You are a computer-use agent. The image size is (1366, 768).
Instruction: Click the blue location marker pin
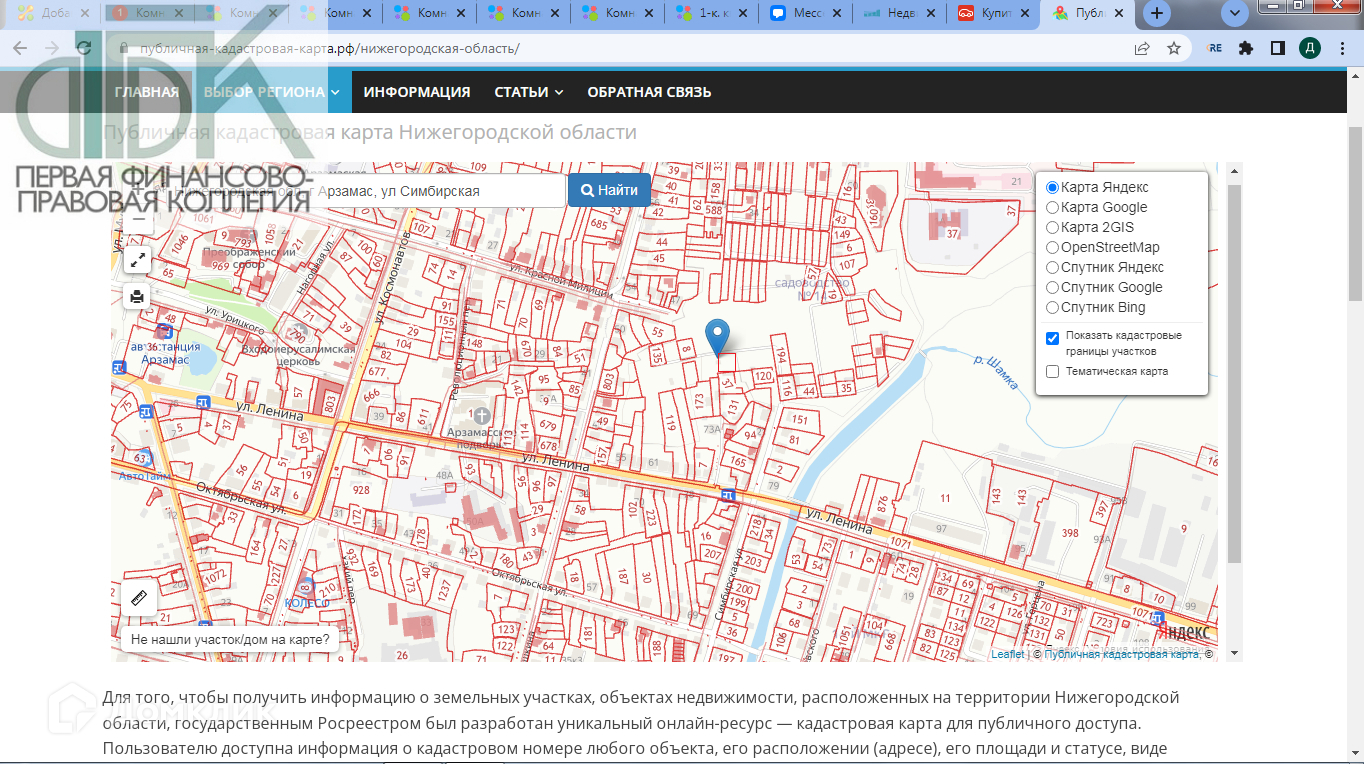pos(717,336)
